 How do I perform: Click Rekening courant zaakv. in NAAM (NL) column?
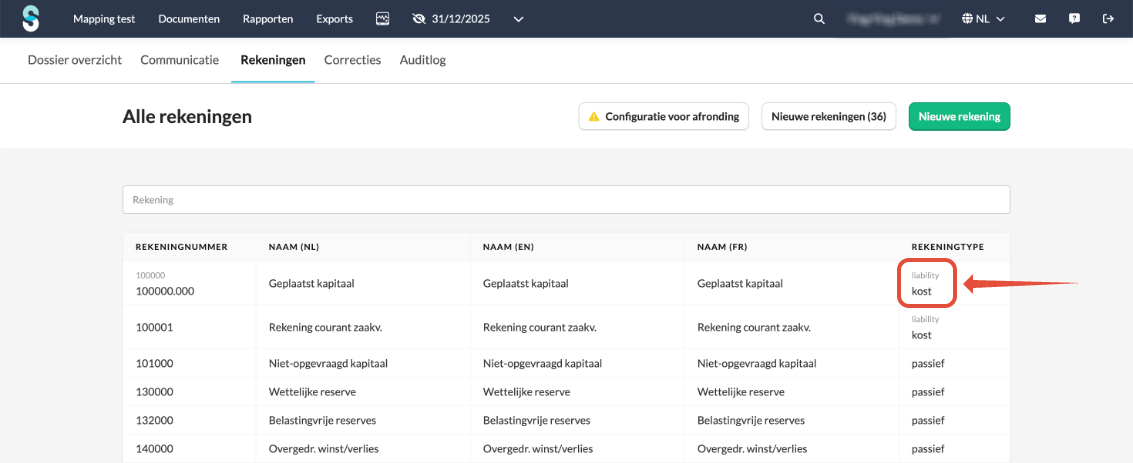325,327
